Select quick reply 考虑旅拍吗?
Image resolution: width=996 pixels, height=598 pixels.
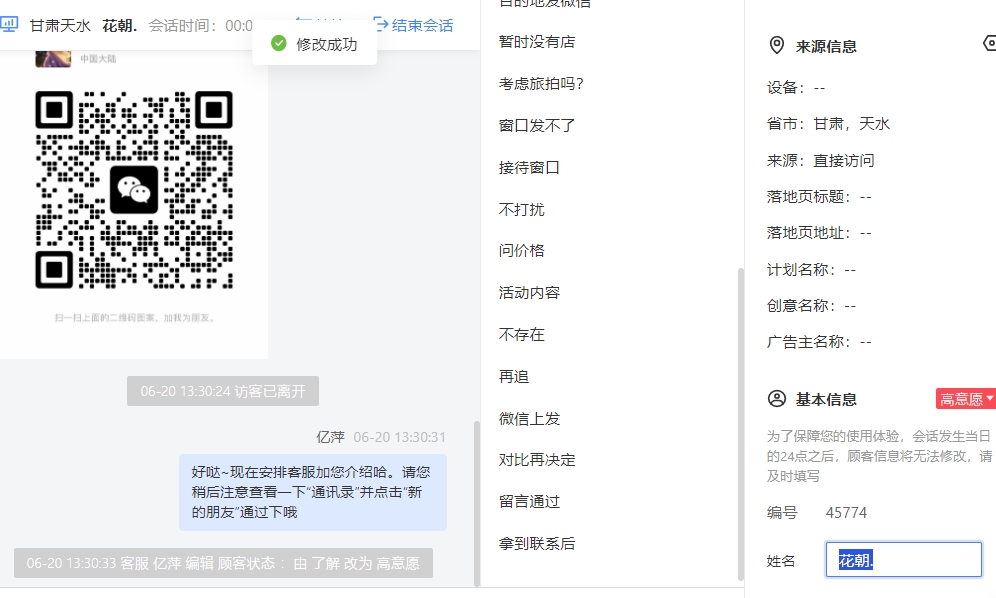click(541, 84)
